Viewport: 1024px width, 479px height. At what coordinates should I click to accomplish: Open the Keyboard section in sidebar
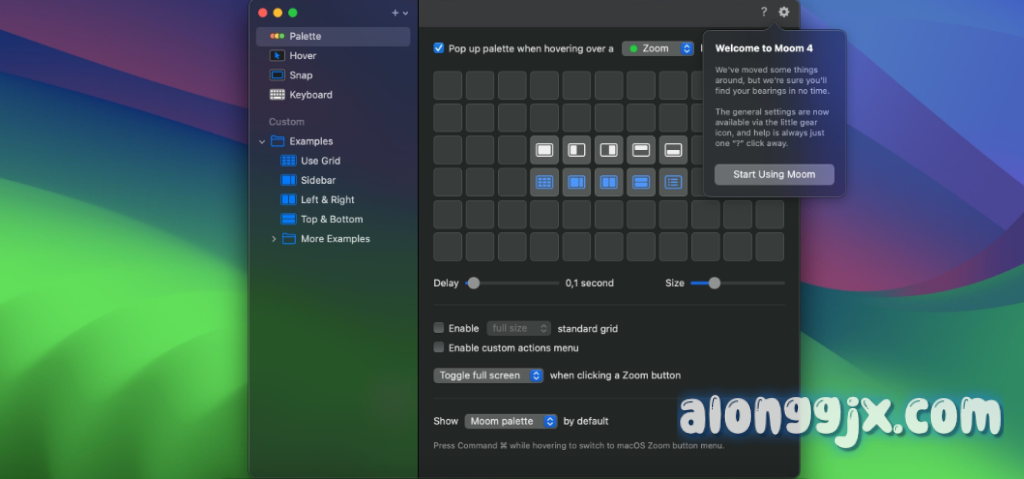pyautogui.click(x=310, y=95)
